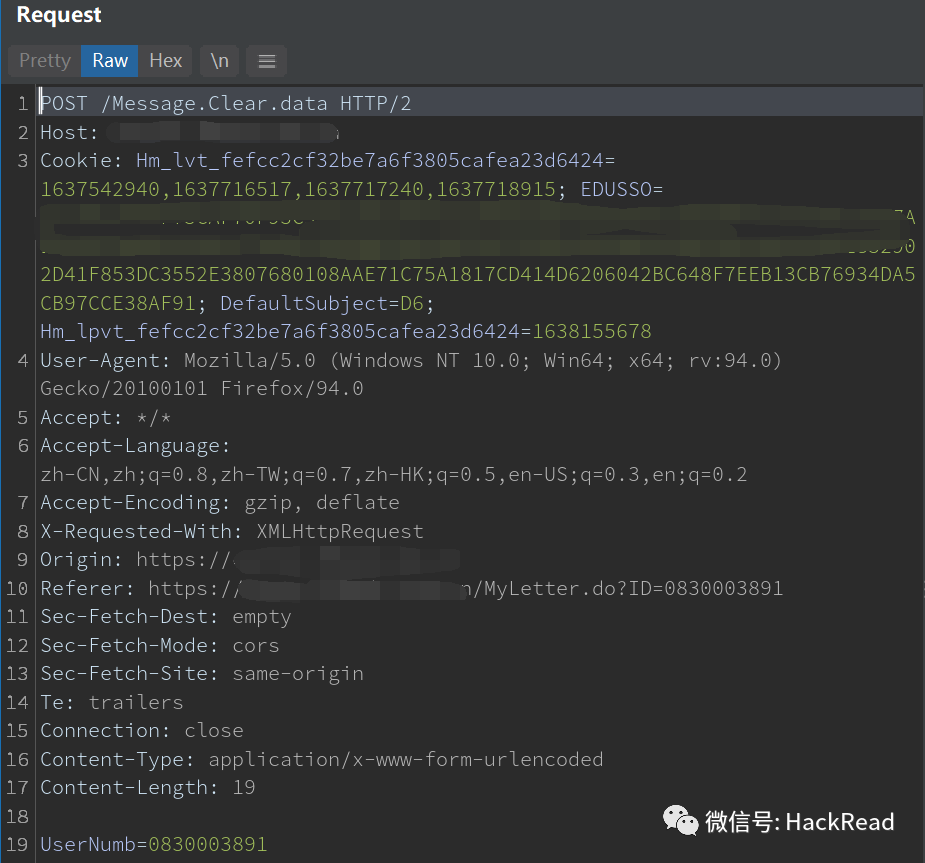Click the Referer MyLetter.do?ID=0830003891 text
Screen dimensions: 925x863
coord(633,589)
